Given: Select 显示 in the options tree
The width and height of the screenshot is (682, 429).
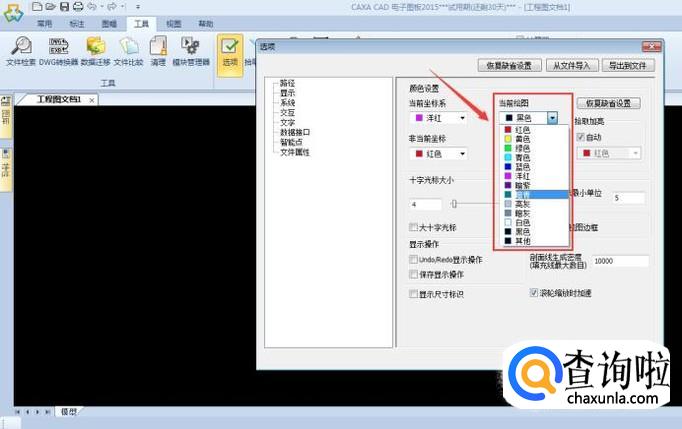Looking at the screenshot, I should tap(288, 93).
